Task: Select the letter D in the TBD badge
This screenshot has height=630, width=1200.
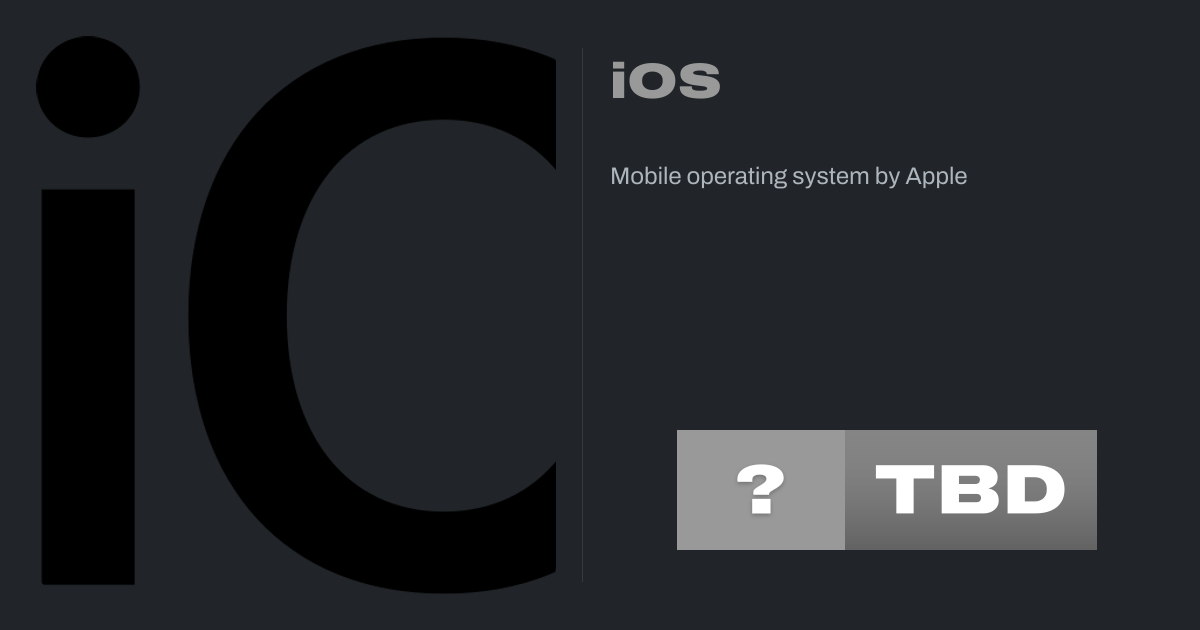Action: point(1036,490)
